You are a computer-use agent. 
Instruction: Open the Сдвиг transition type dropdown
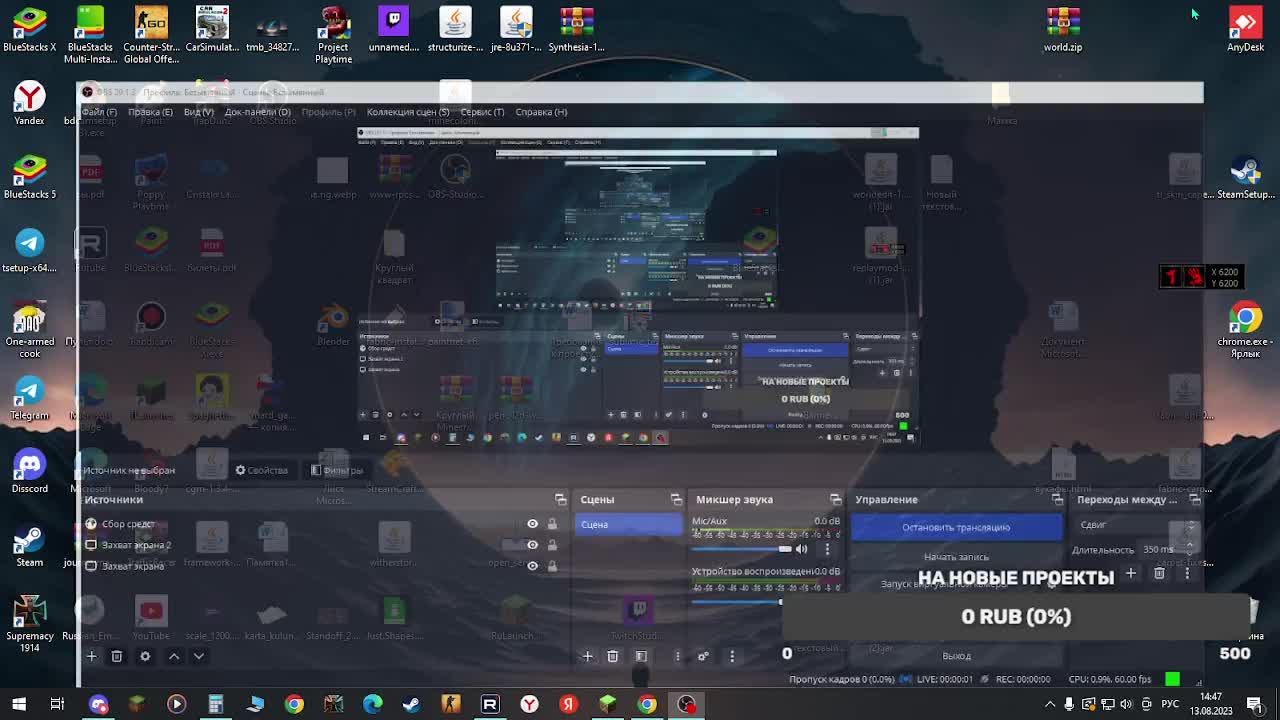[1137, 525]
